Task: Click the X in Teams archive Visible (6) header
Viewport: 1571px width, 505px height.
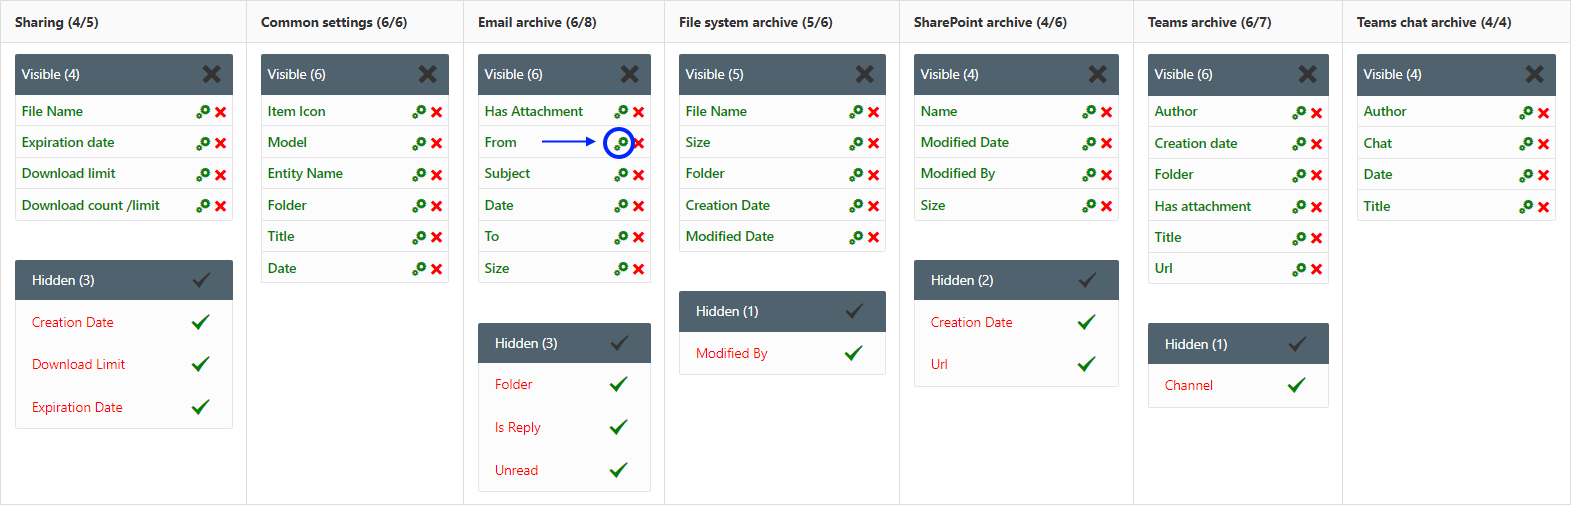Action: [1307, 74]
